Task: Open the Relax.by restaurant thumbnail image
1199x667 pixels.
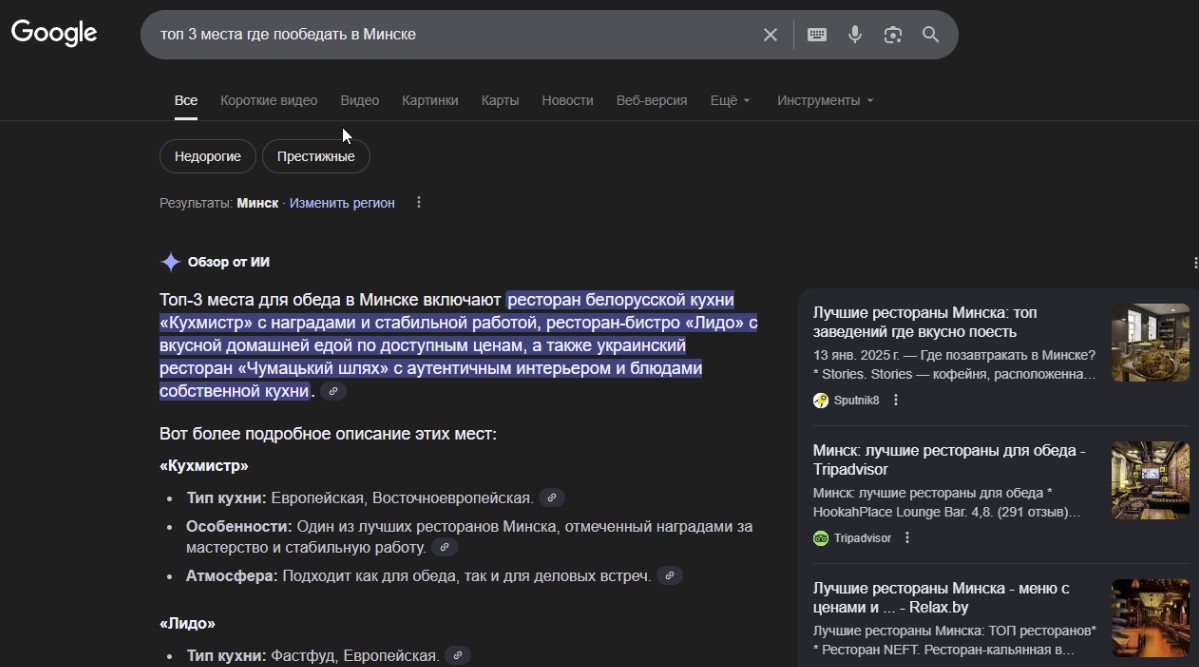Action: (x=1150, y=618)
